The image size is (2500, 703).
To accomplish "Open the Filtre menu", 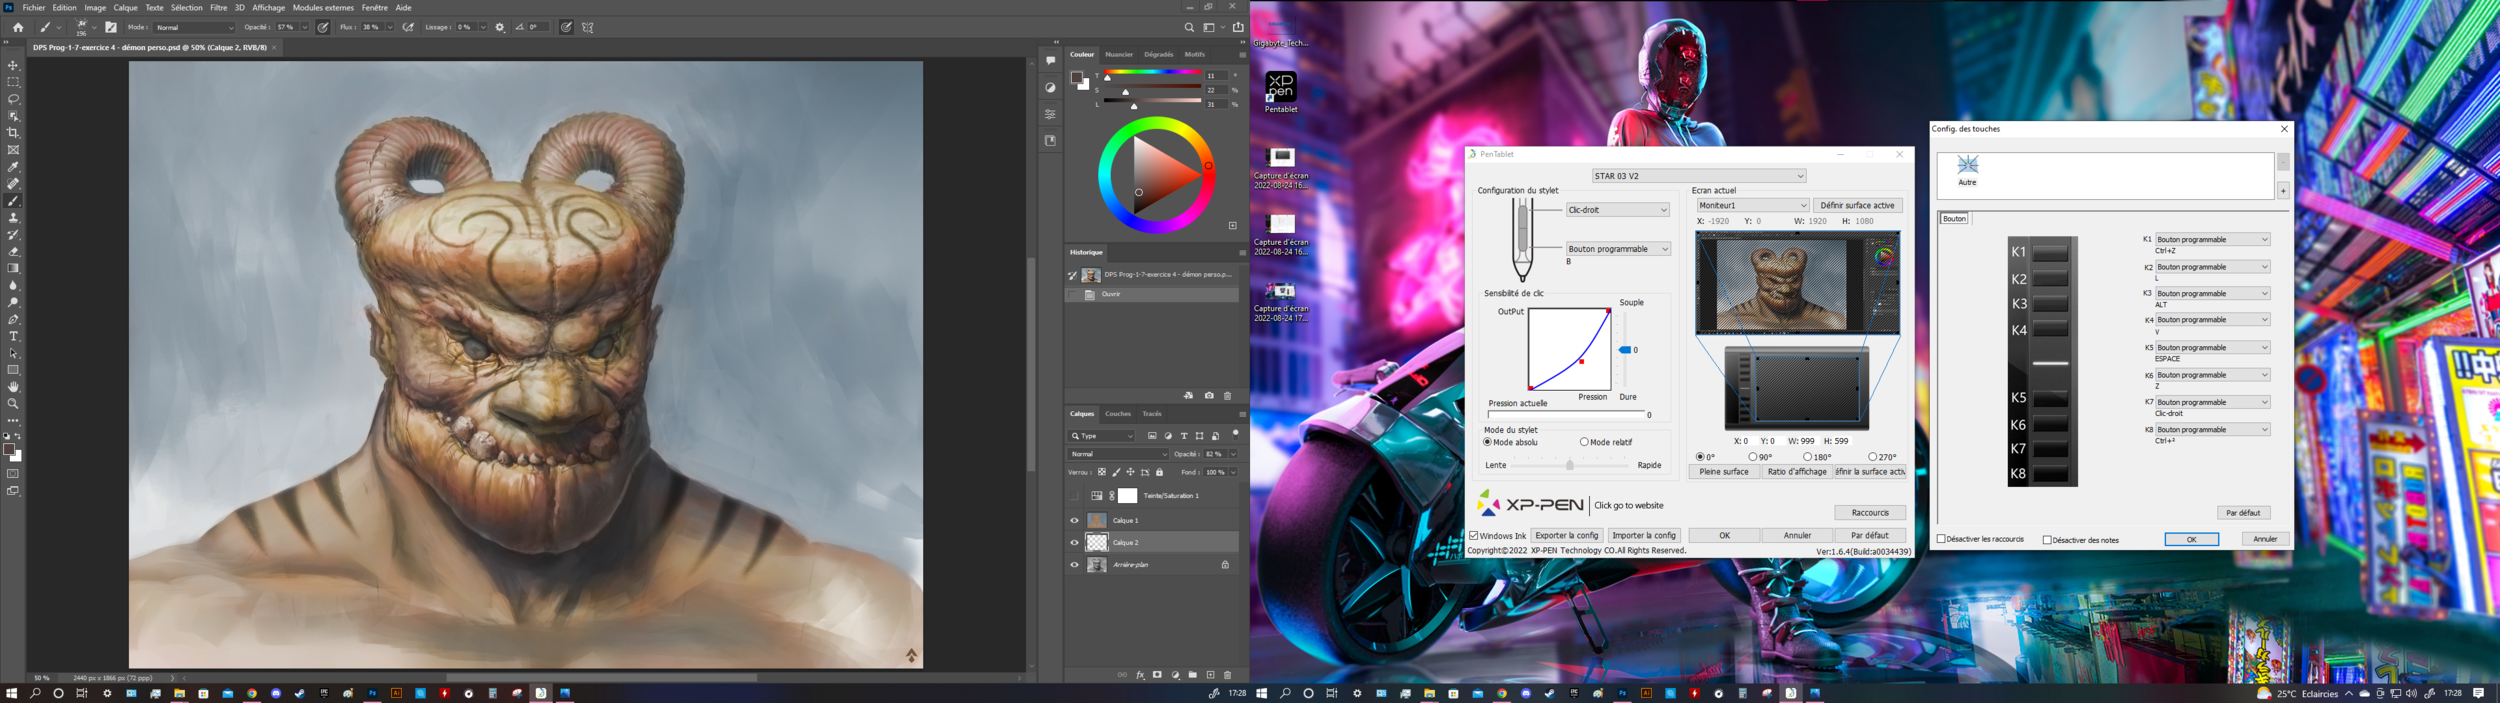I will (x=218, y=8).
